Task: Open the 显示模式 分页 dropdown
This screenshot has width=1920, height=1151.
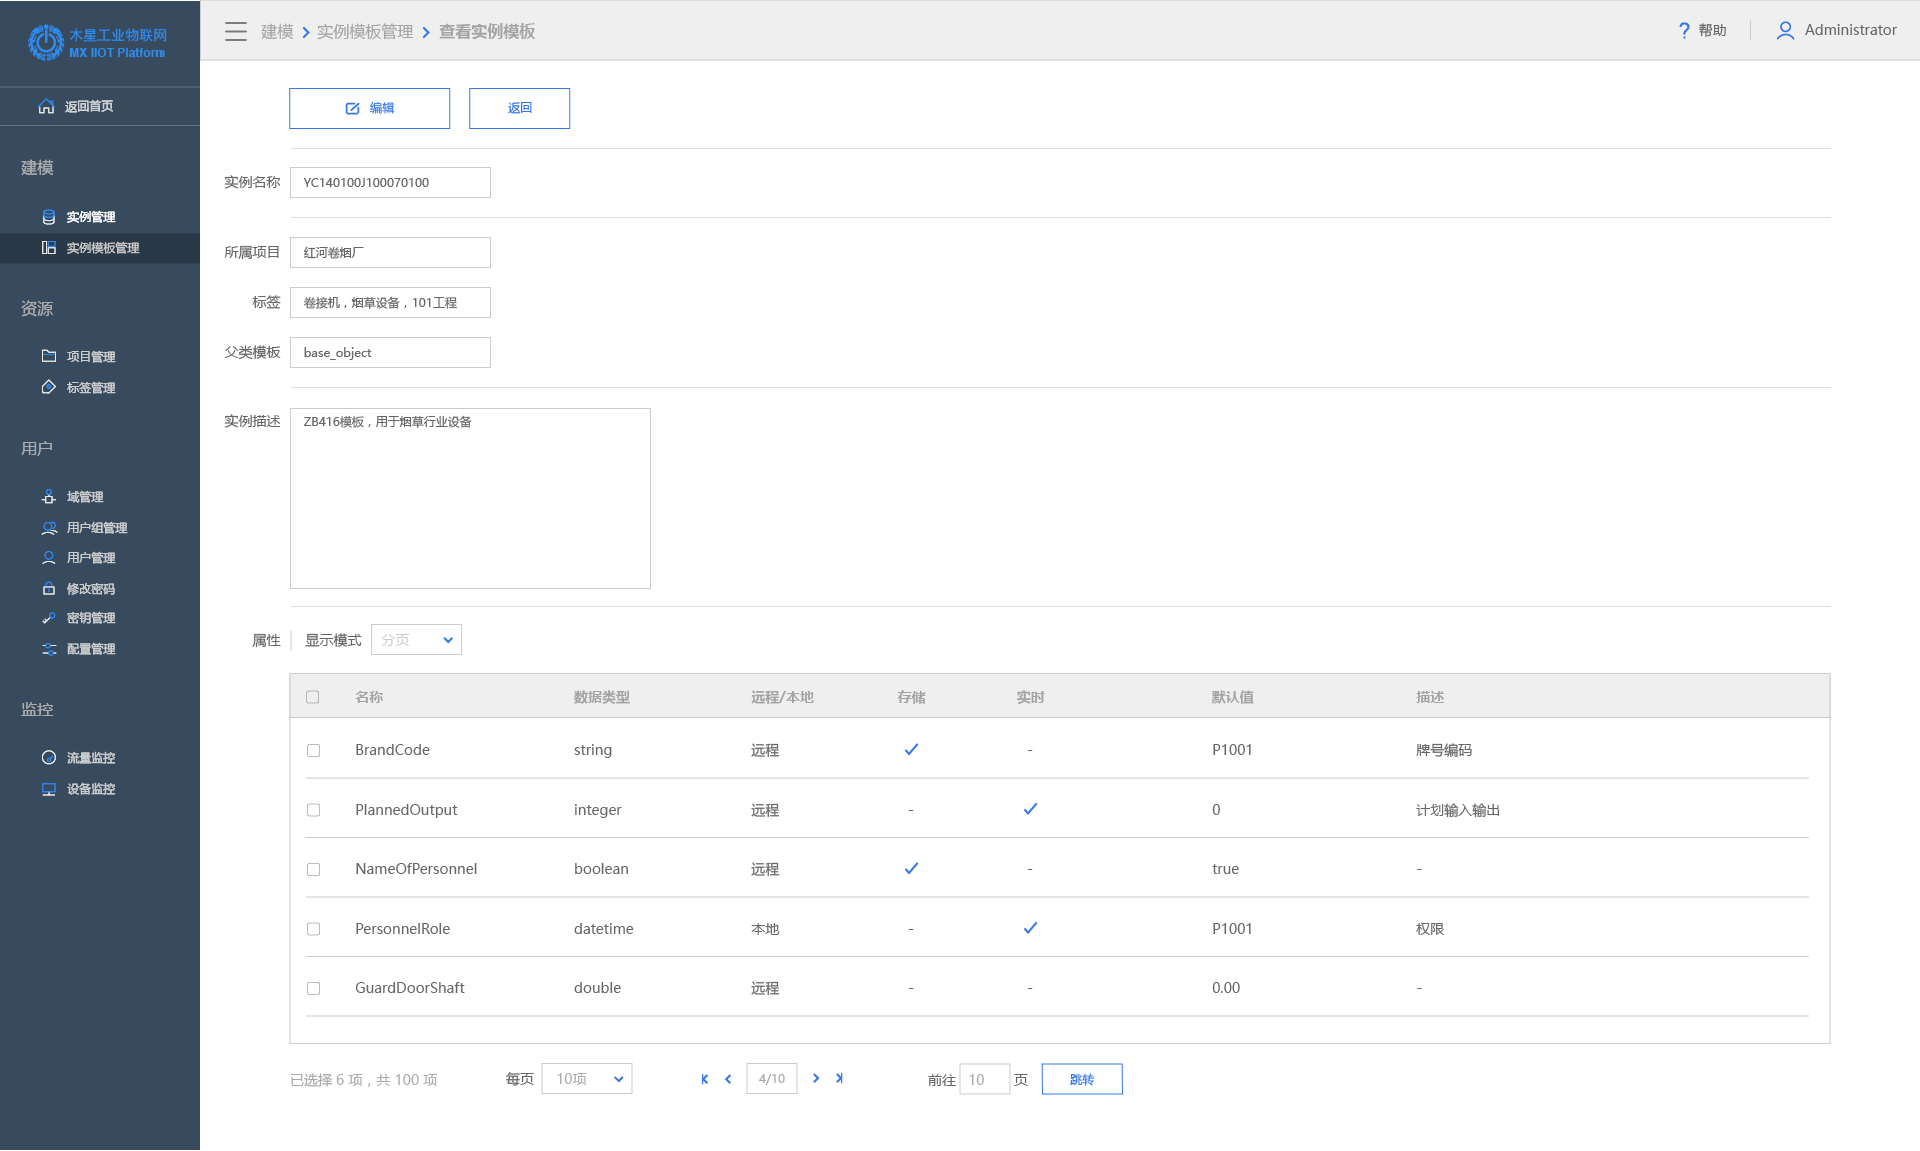Action: 416,640
